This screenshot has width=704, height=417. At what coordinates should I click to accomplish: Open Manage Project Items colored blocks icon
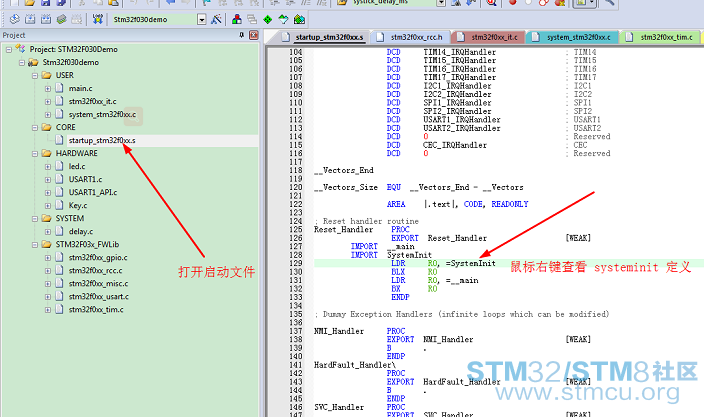coord(237,19)
